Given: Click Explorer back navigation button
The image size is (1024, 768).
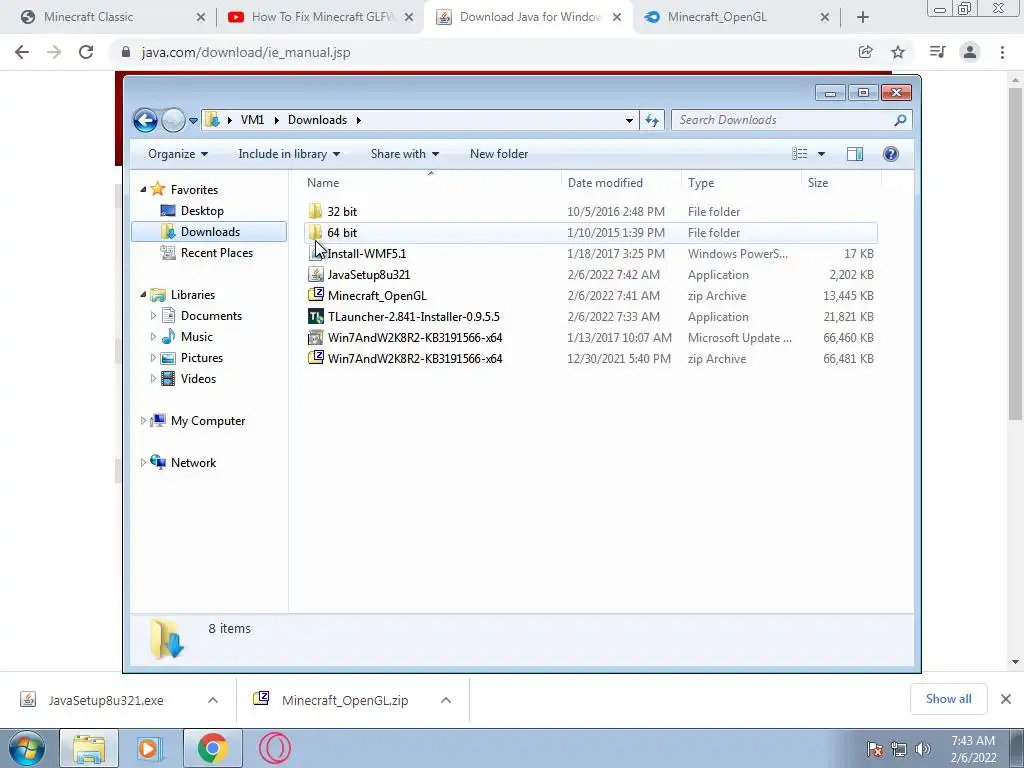Looking at the screenshot, I should coord(145,120).
